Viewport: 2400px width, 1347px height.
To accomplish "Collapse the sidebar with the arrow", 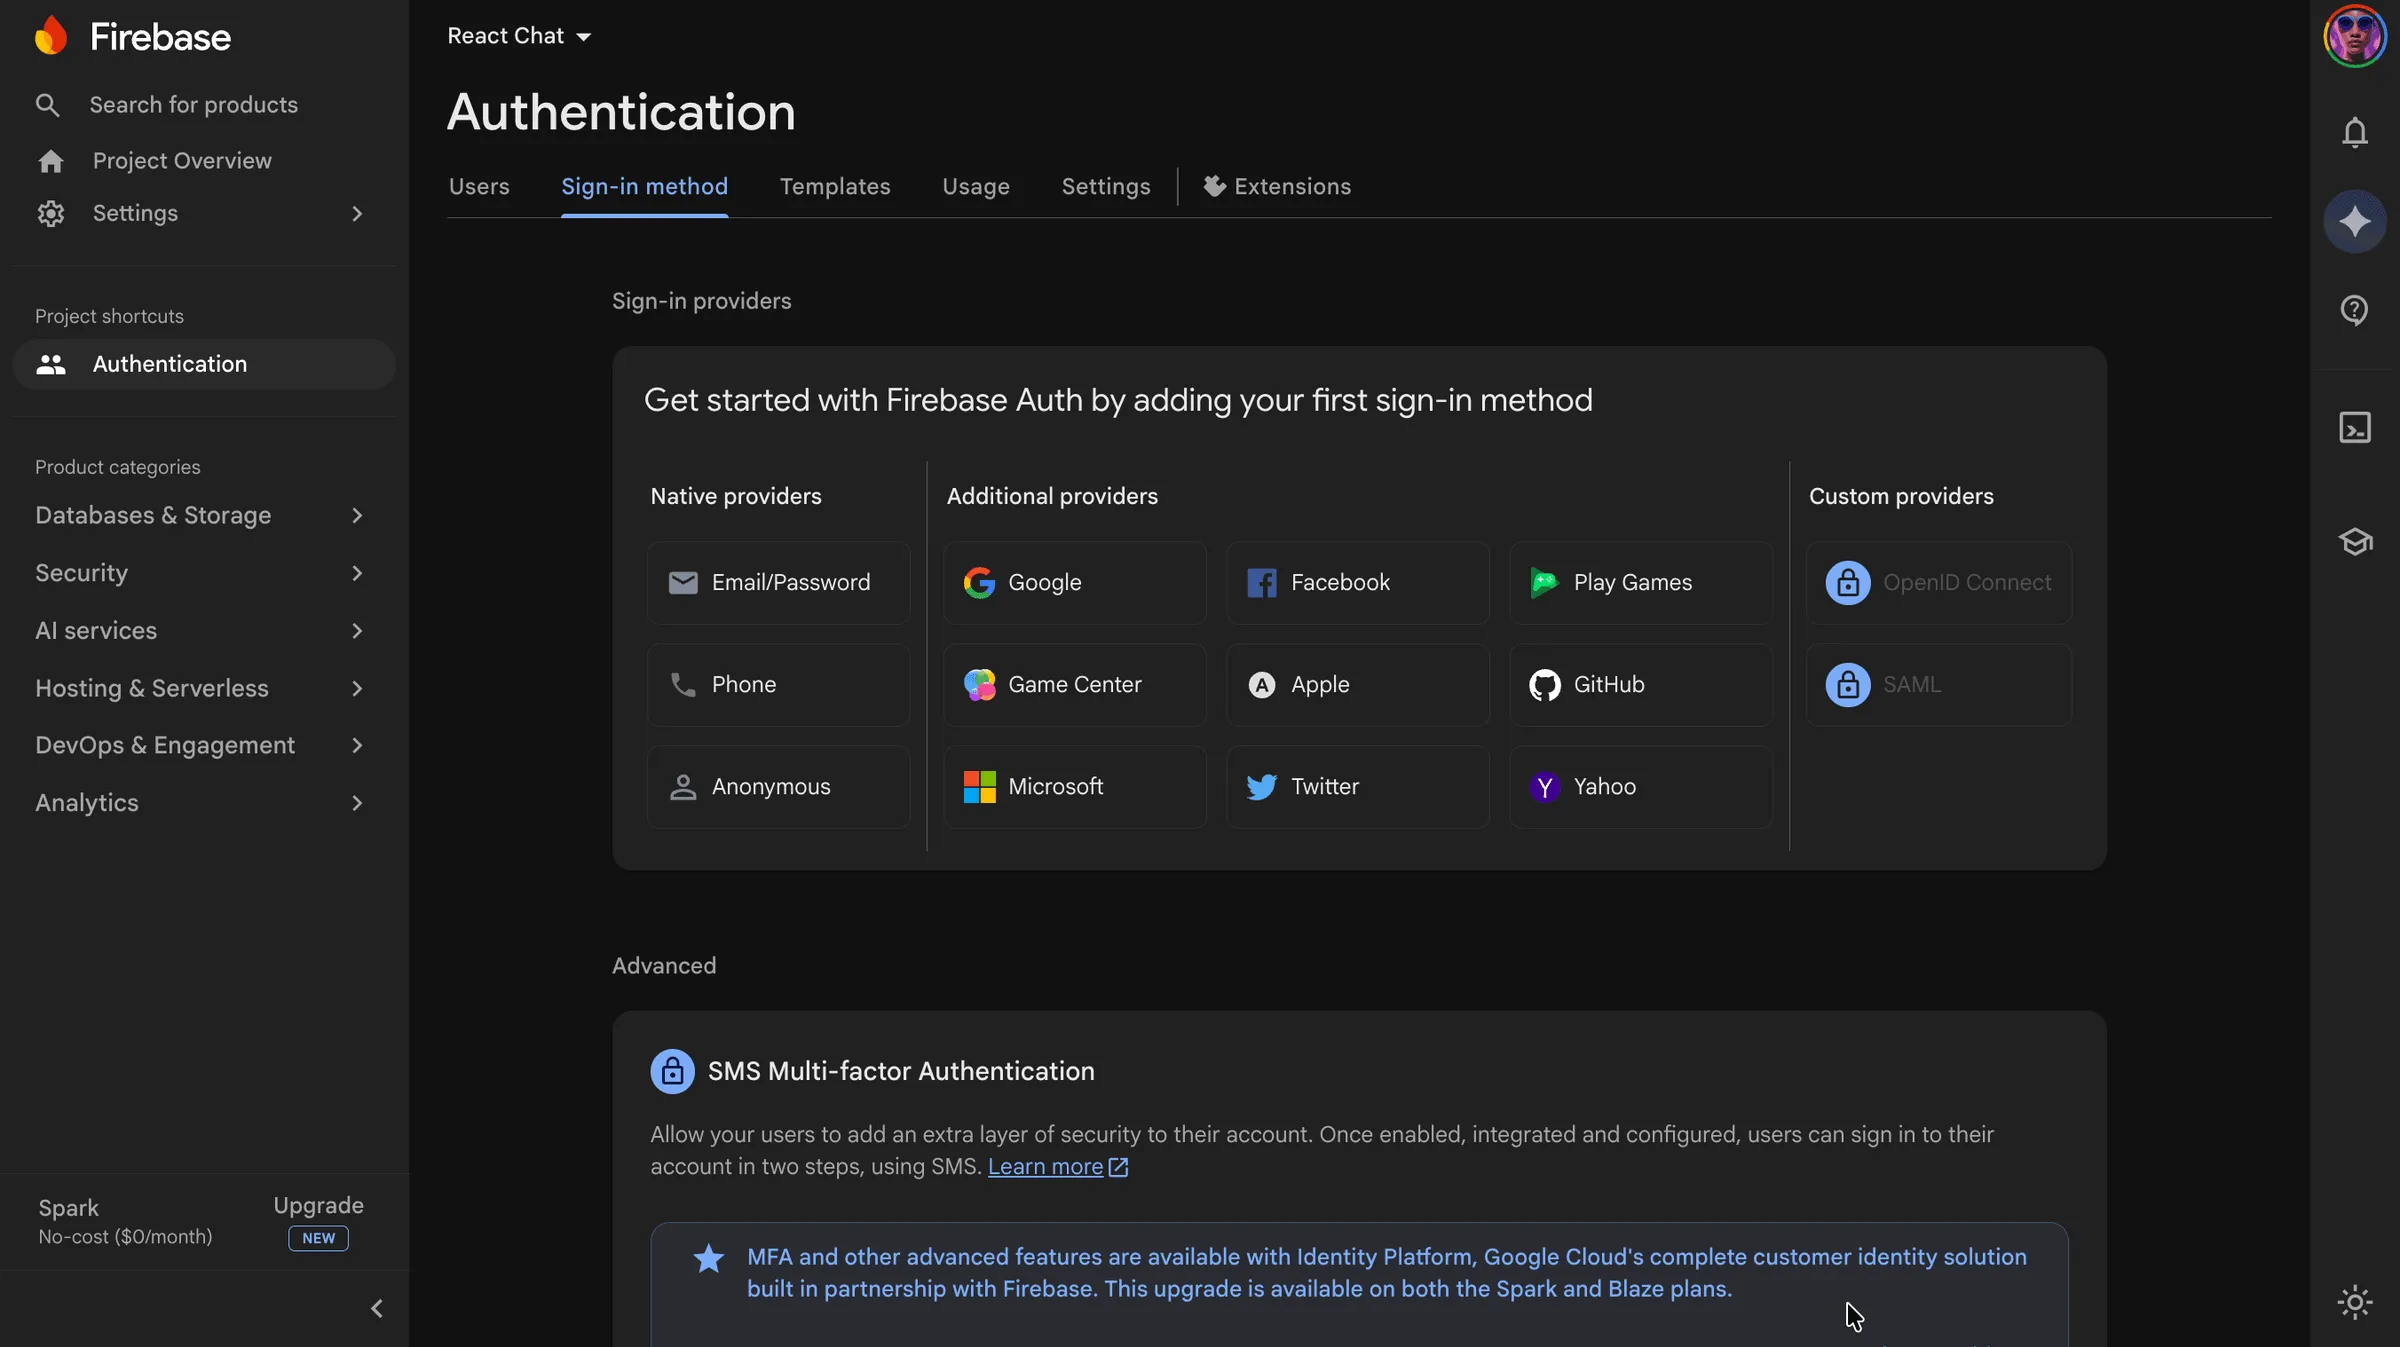I will (x=377, y=1308).
